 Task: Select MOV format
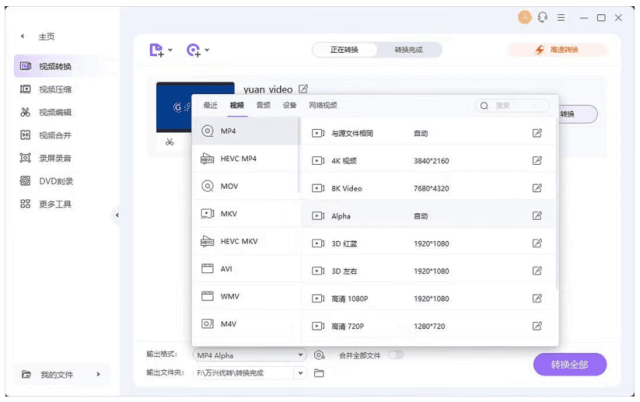click(x=246, y=186)
